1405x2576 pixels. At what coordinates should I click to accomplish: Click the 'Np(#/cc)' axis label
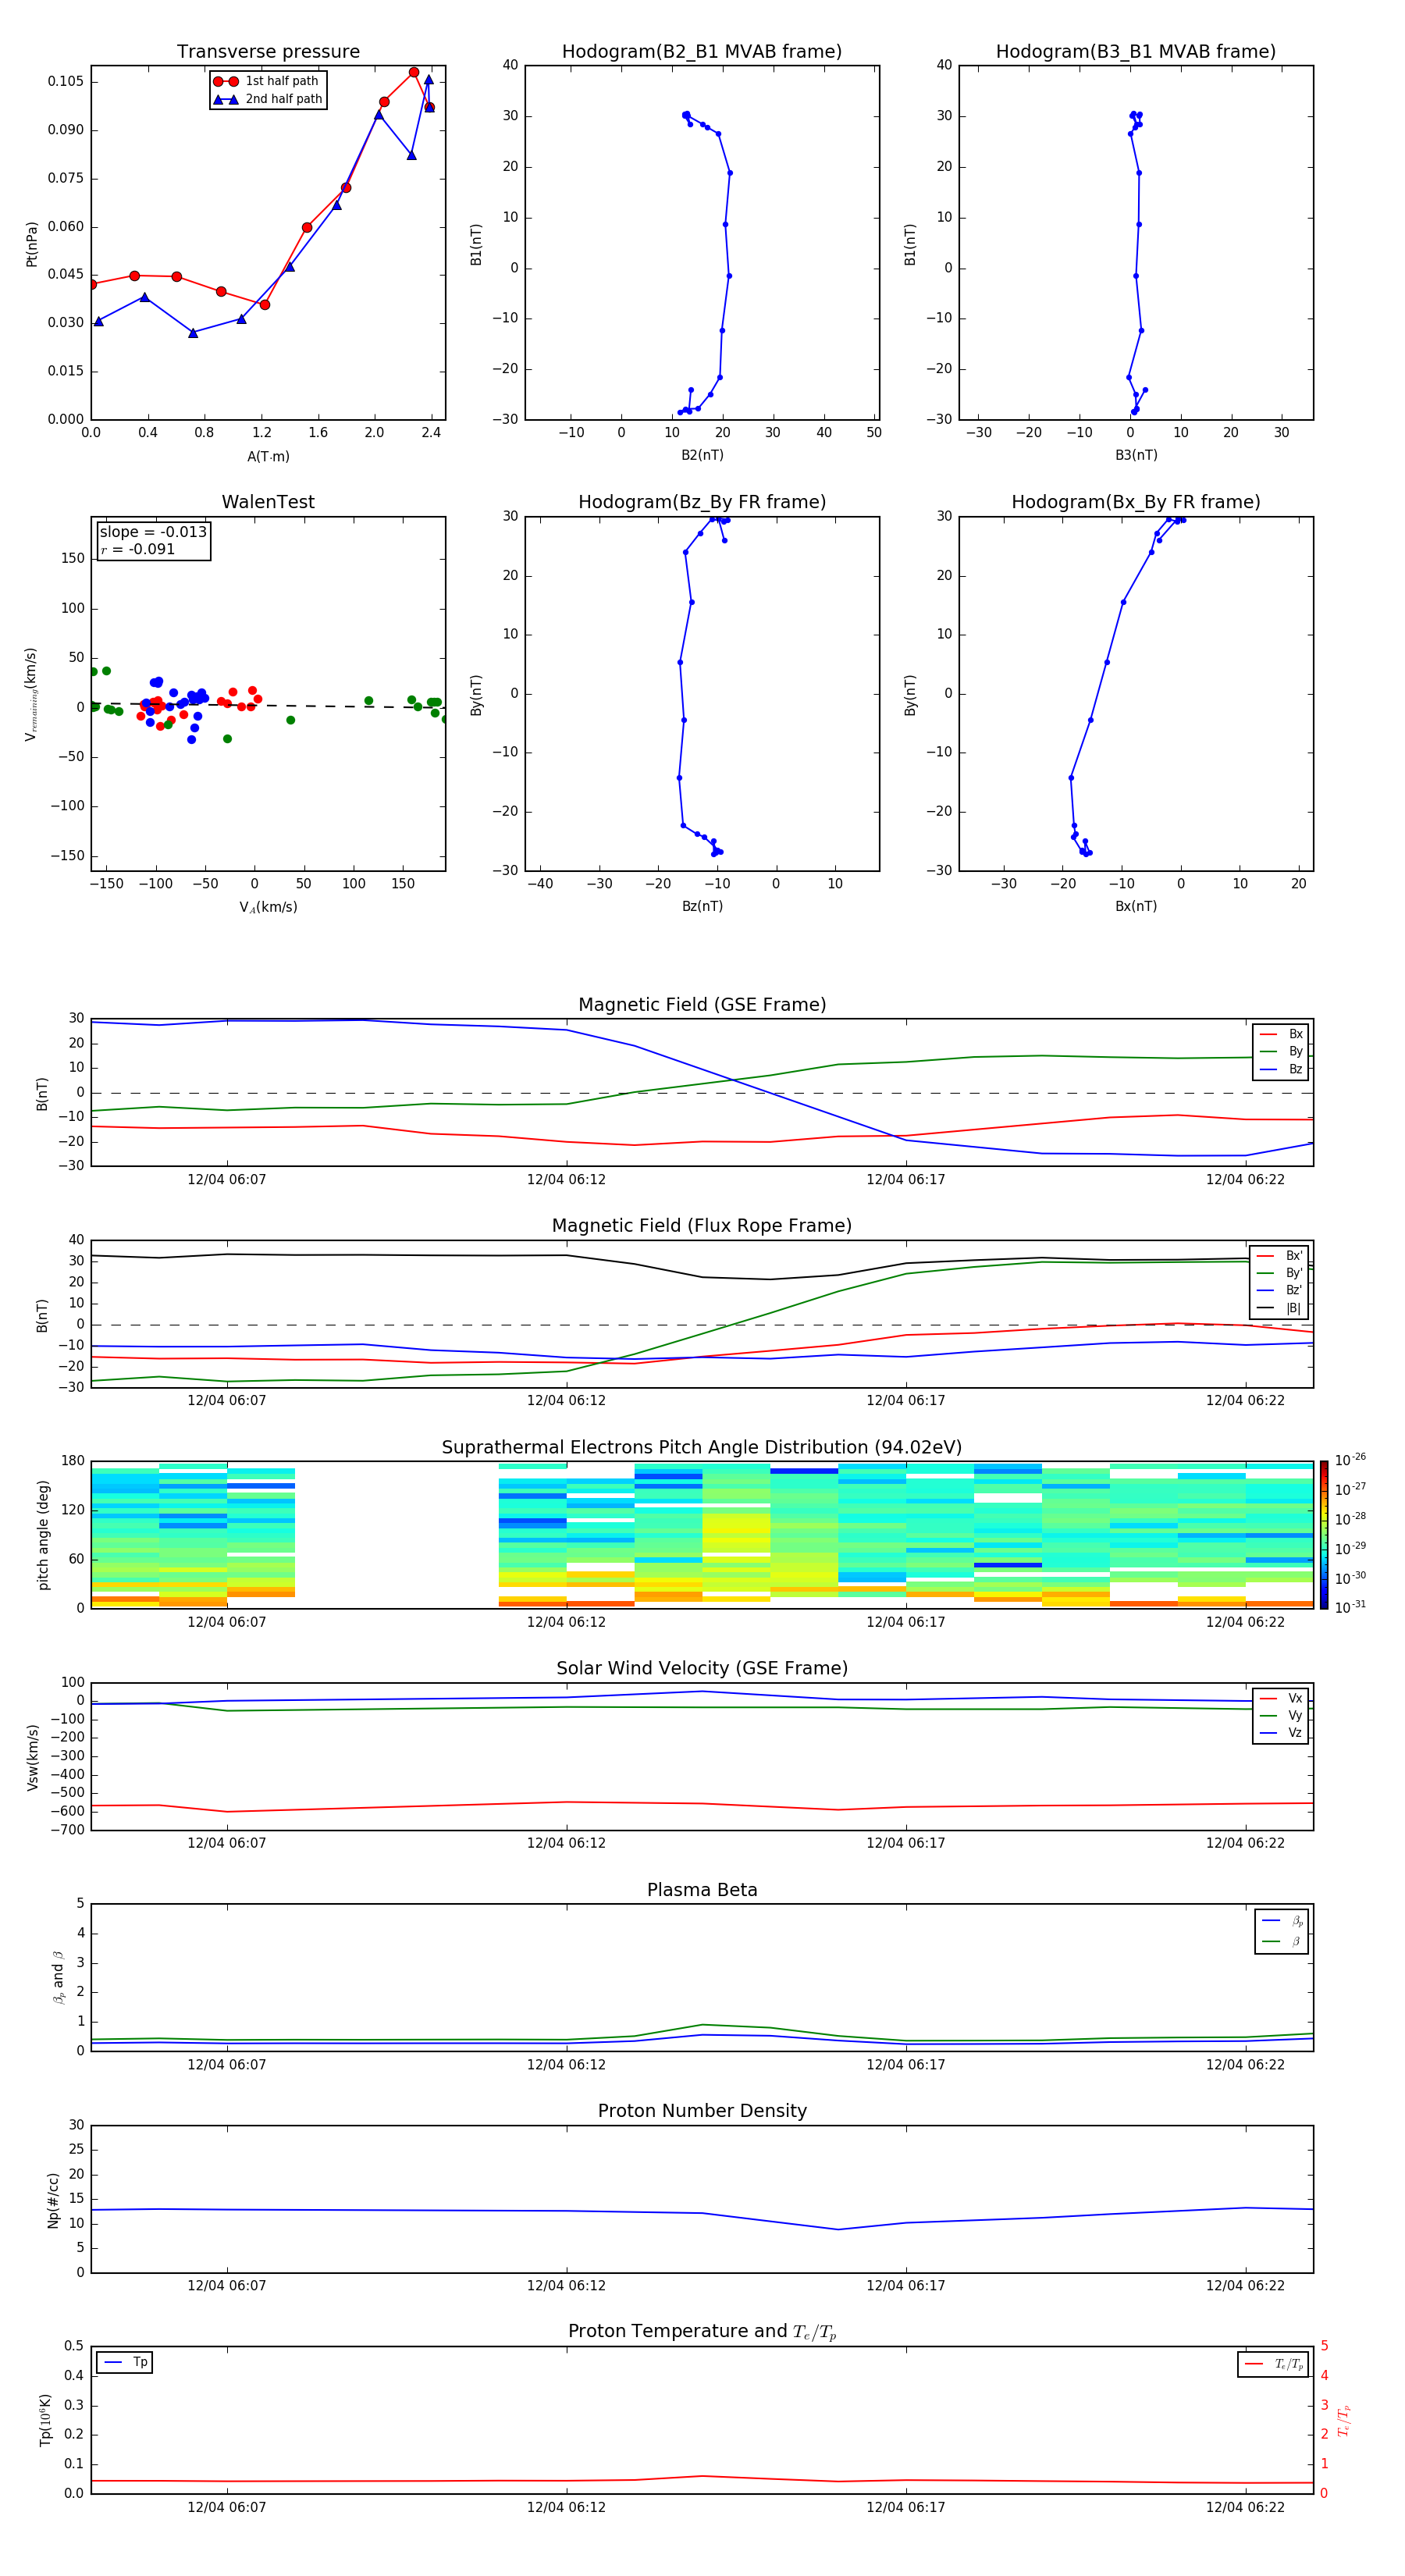pyautogui.click(x=53, y=2200)
